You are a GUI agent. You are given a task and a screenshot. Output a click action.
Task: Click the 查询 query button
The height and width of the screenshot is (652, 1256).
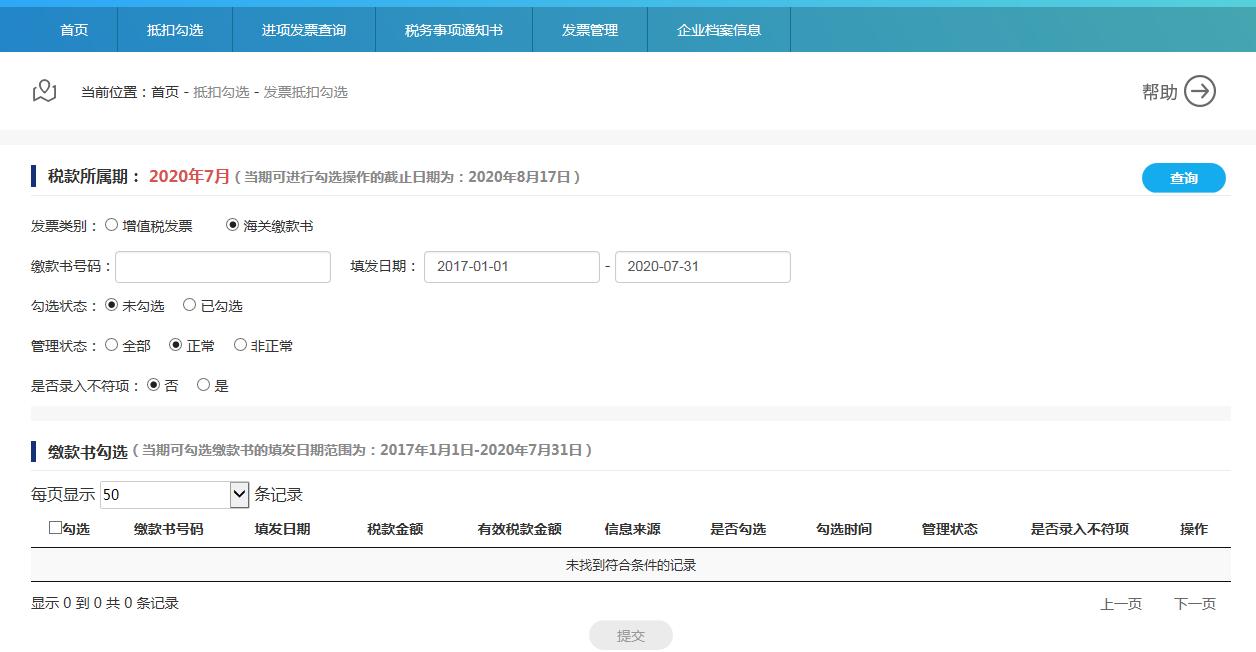pos(1183,177)
